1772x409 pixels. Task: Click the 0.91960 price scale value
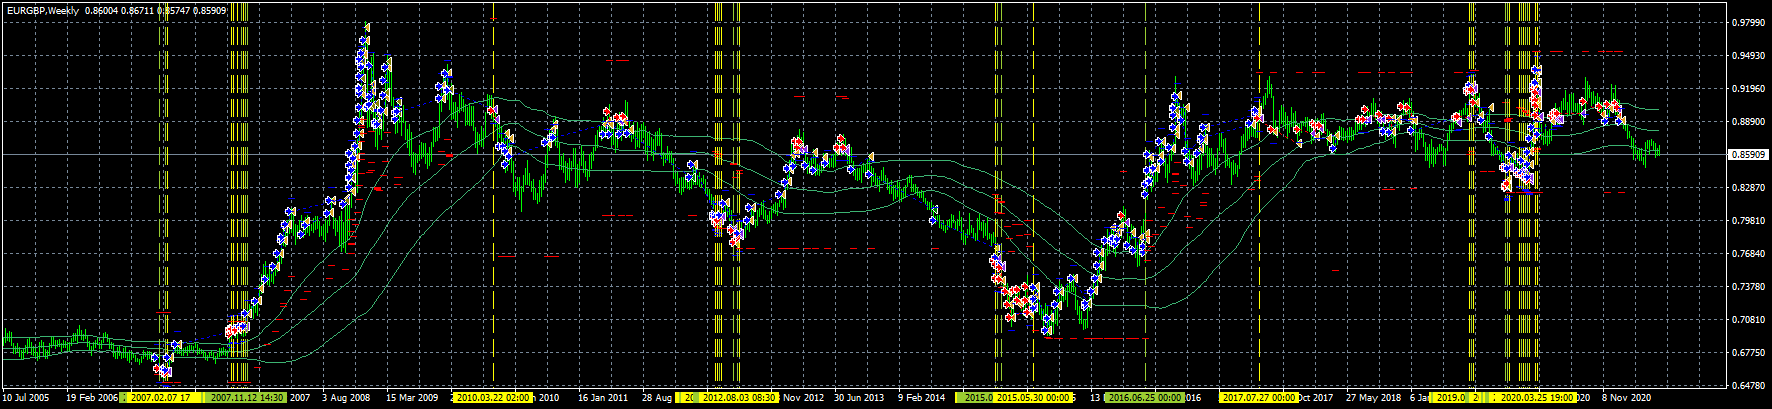[1748, 88]
